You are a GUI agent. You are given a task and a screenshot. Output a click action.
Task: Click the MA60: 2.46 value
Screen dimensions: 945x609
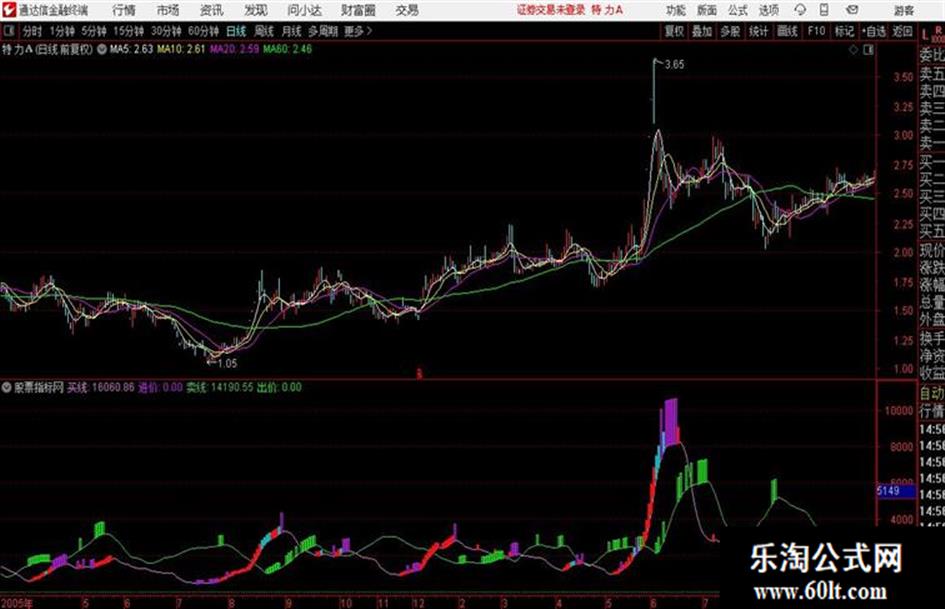click(287, 49)
